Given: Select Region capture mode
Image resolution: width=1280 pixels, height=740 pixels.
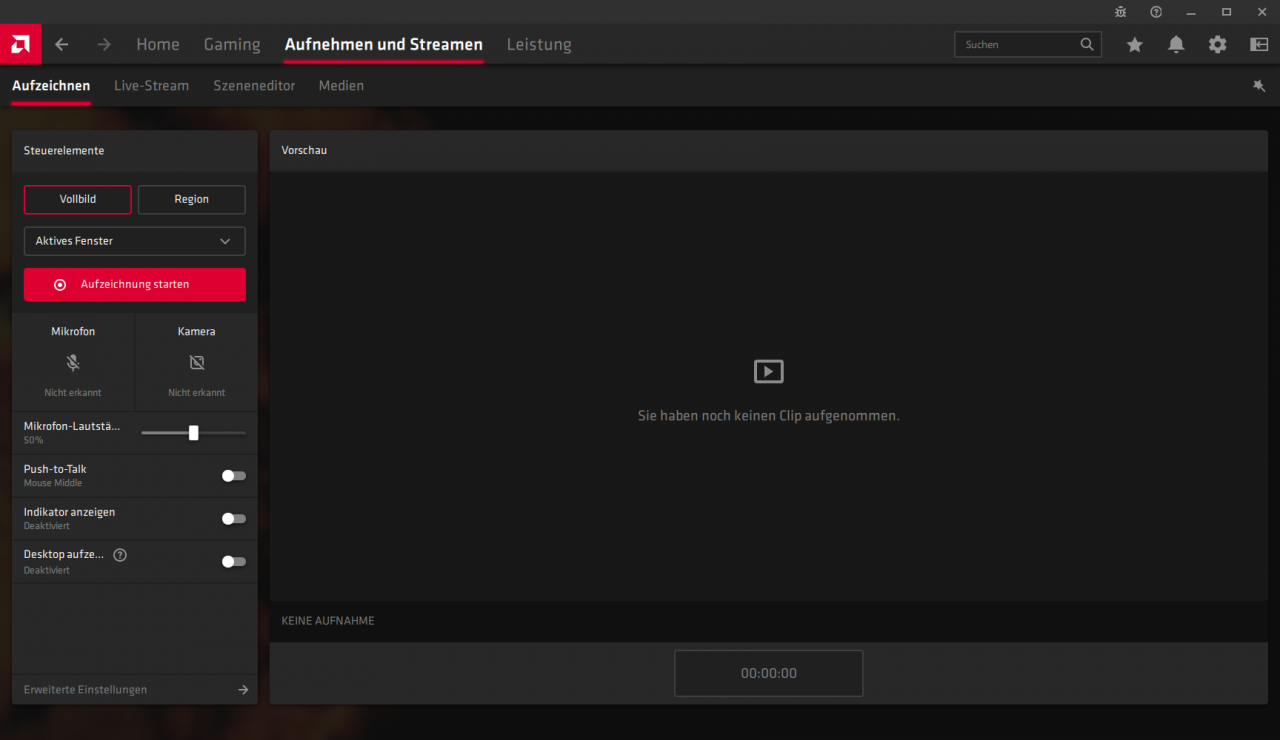Looking at the screenshot, I should (x=191, y=199).
